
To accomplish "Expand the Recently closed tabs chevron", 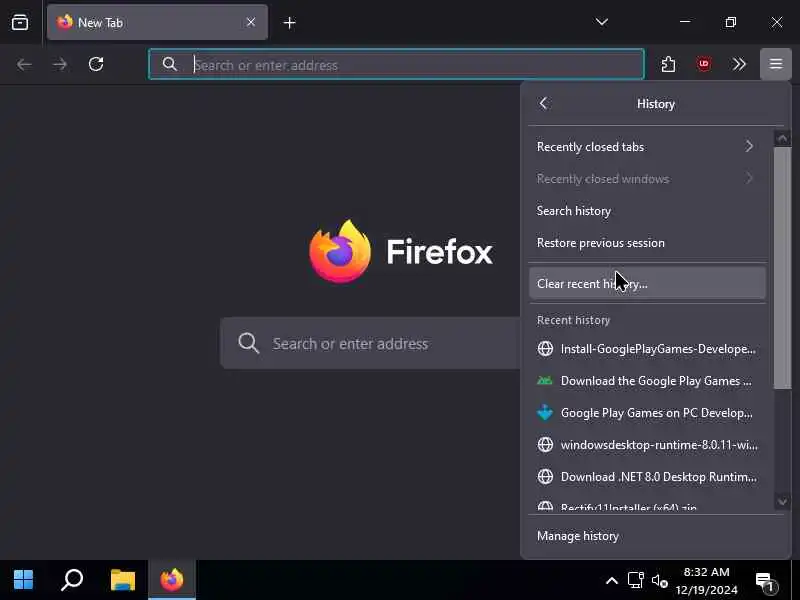I will click(x=749, y=146).
